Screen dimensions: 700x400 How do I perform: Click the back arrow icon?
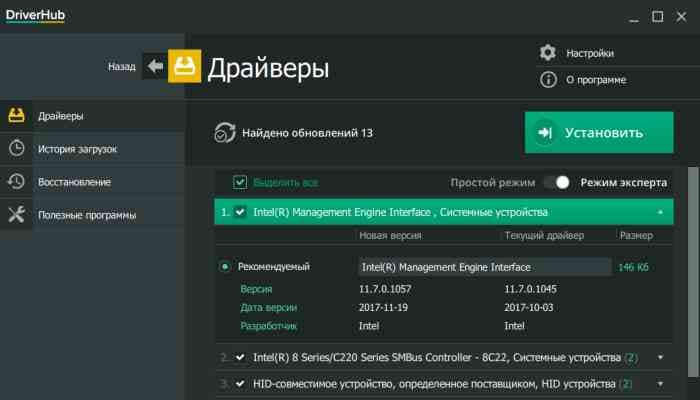[155, 67]
